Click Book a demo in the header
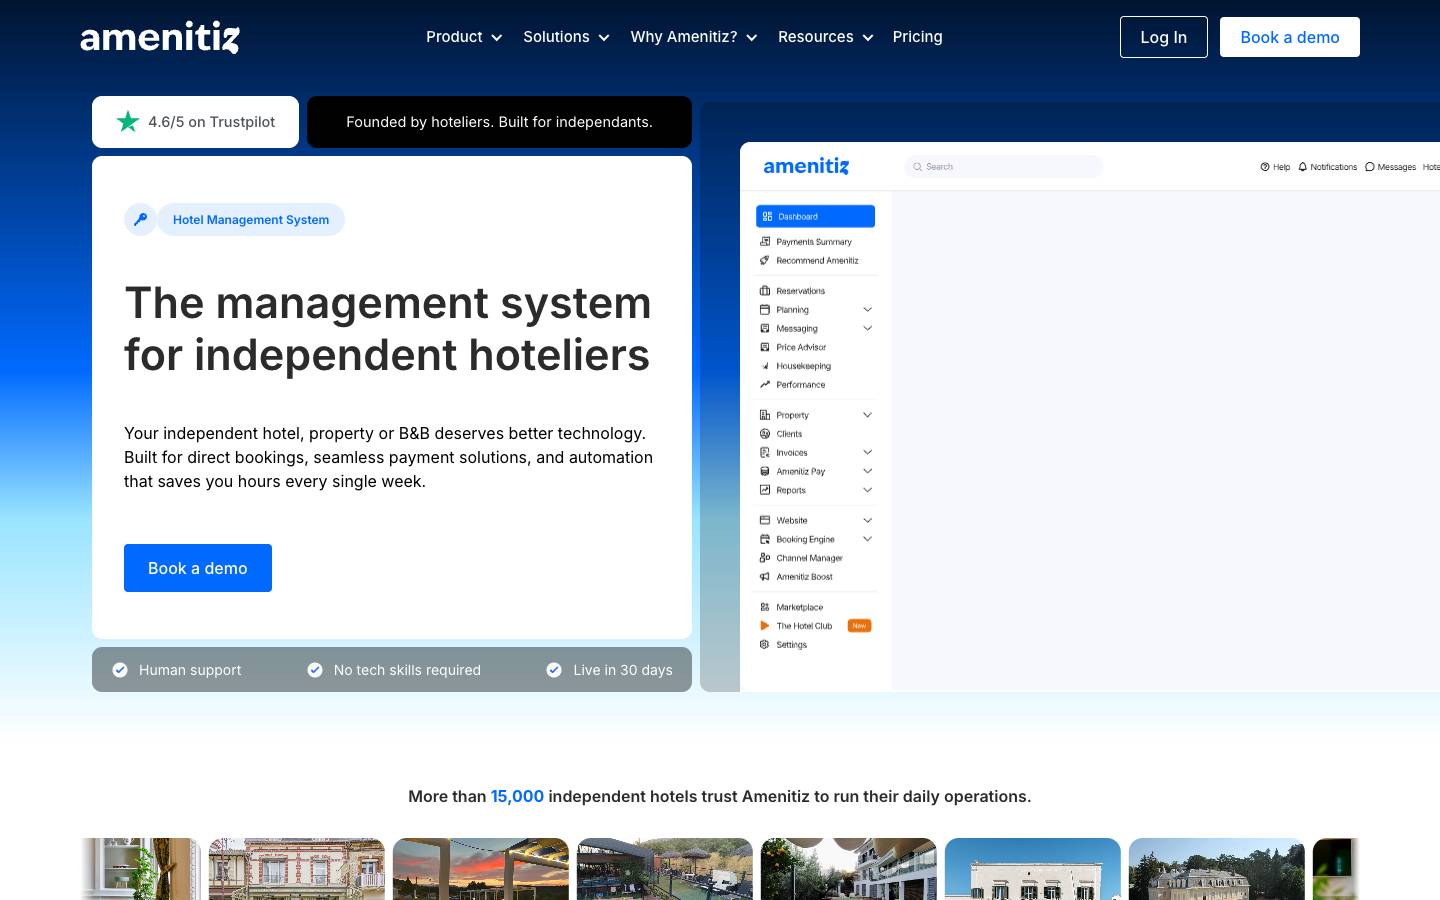This screenshot has height=900, width=1440. tap(1290, 37)
